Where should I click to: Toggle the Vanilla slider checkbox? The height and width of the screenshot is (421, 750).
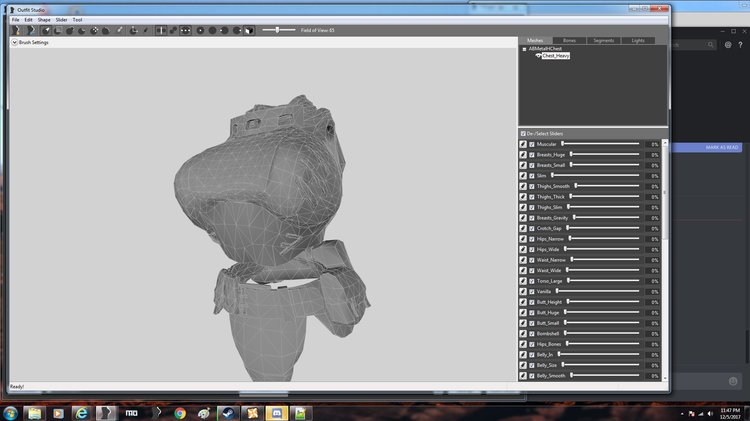[531, 291]
